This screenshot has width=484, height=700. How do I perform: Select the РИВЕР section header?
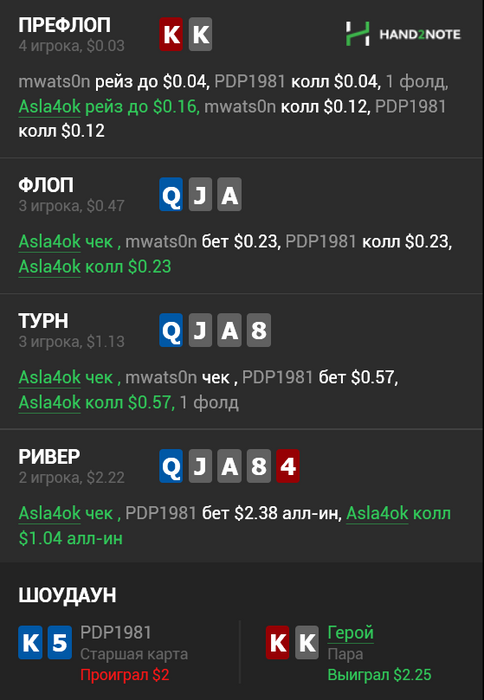pyautogui.click(x=49, y=457)
